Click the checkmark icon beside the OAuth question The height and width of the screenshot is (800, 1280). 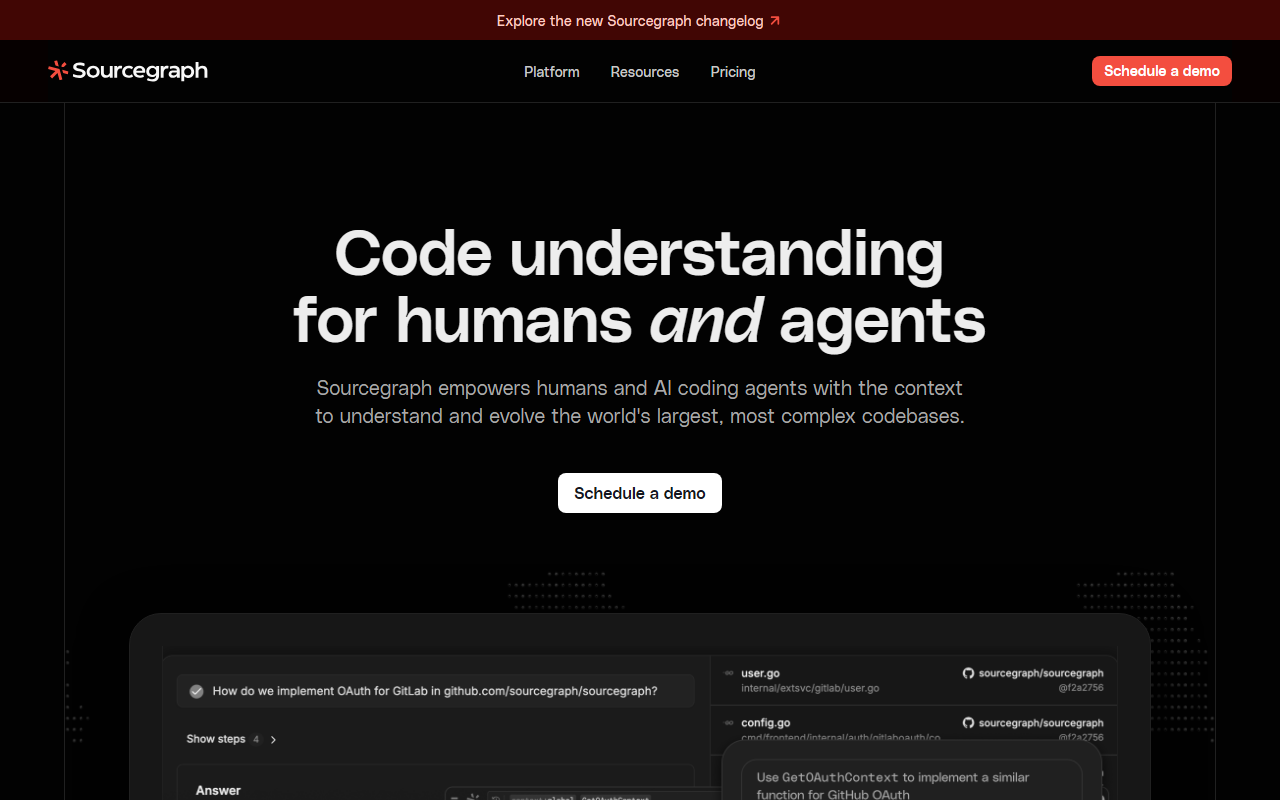[197, 691]
